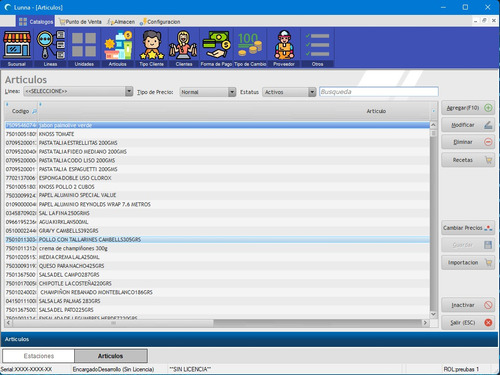The image size is (500, 375).
Task: Restore the inner Articulos child window
Action: coord(484,21)
